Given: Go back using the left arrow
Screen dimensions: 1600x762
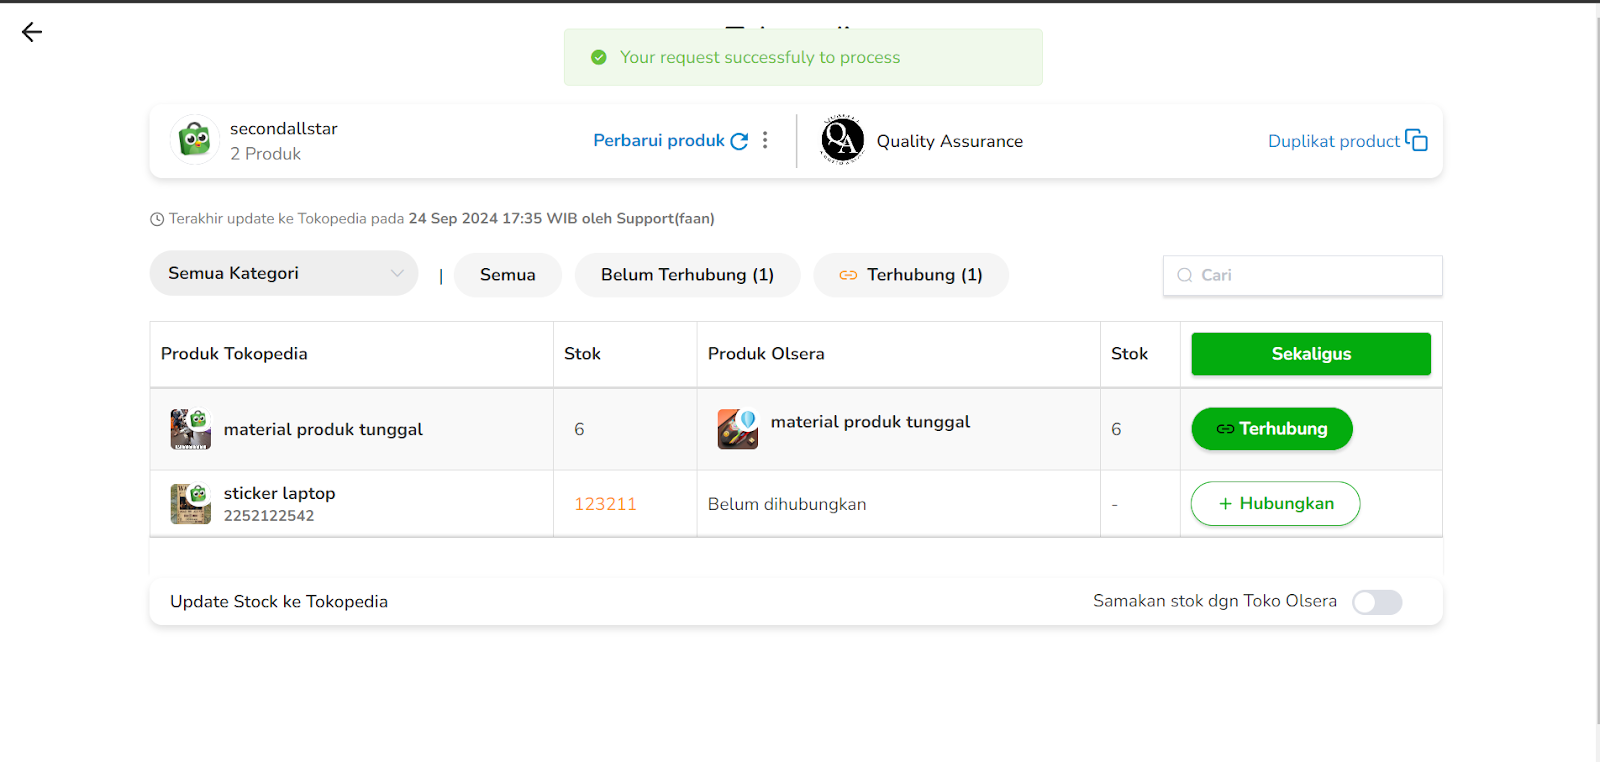Looking at the screenshot, I should tap(32, 32).
